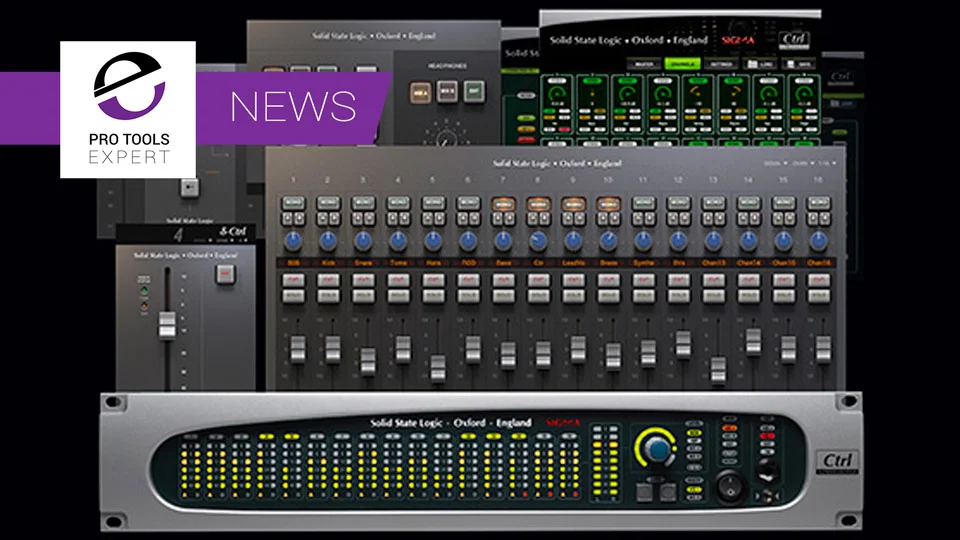The image size is (960, 540).
Task: Click the name label of channel 9
Action: (573, 263)
